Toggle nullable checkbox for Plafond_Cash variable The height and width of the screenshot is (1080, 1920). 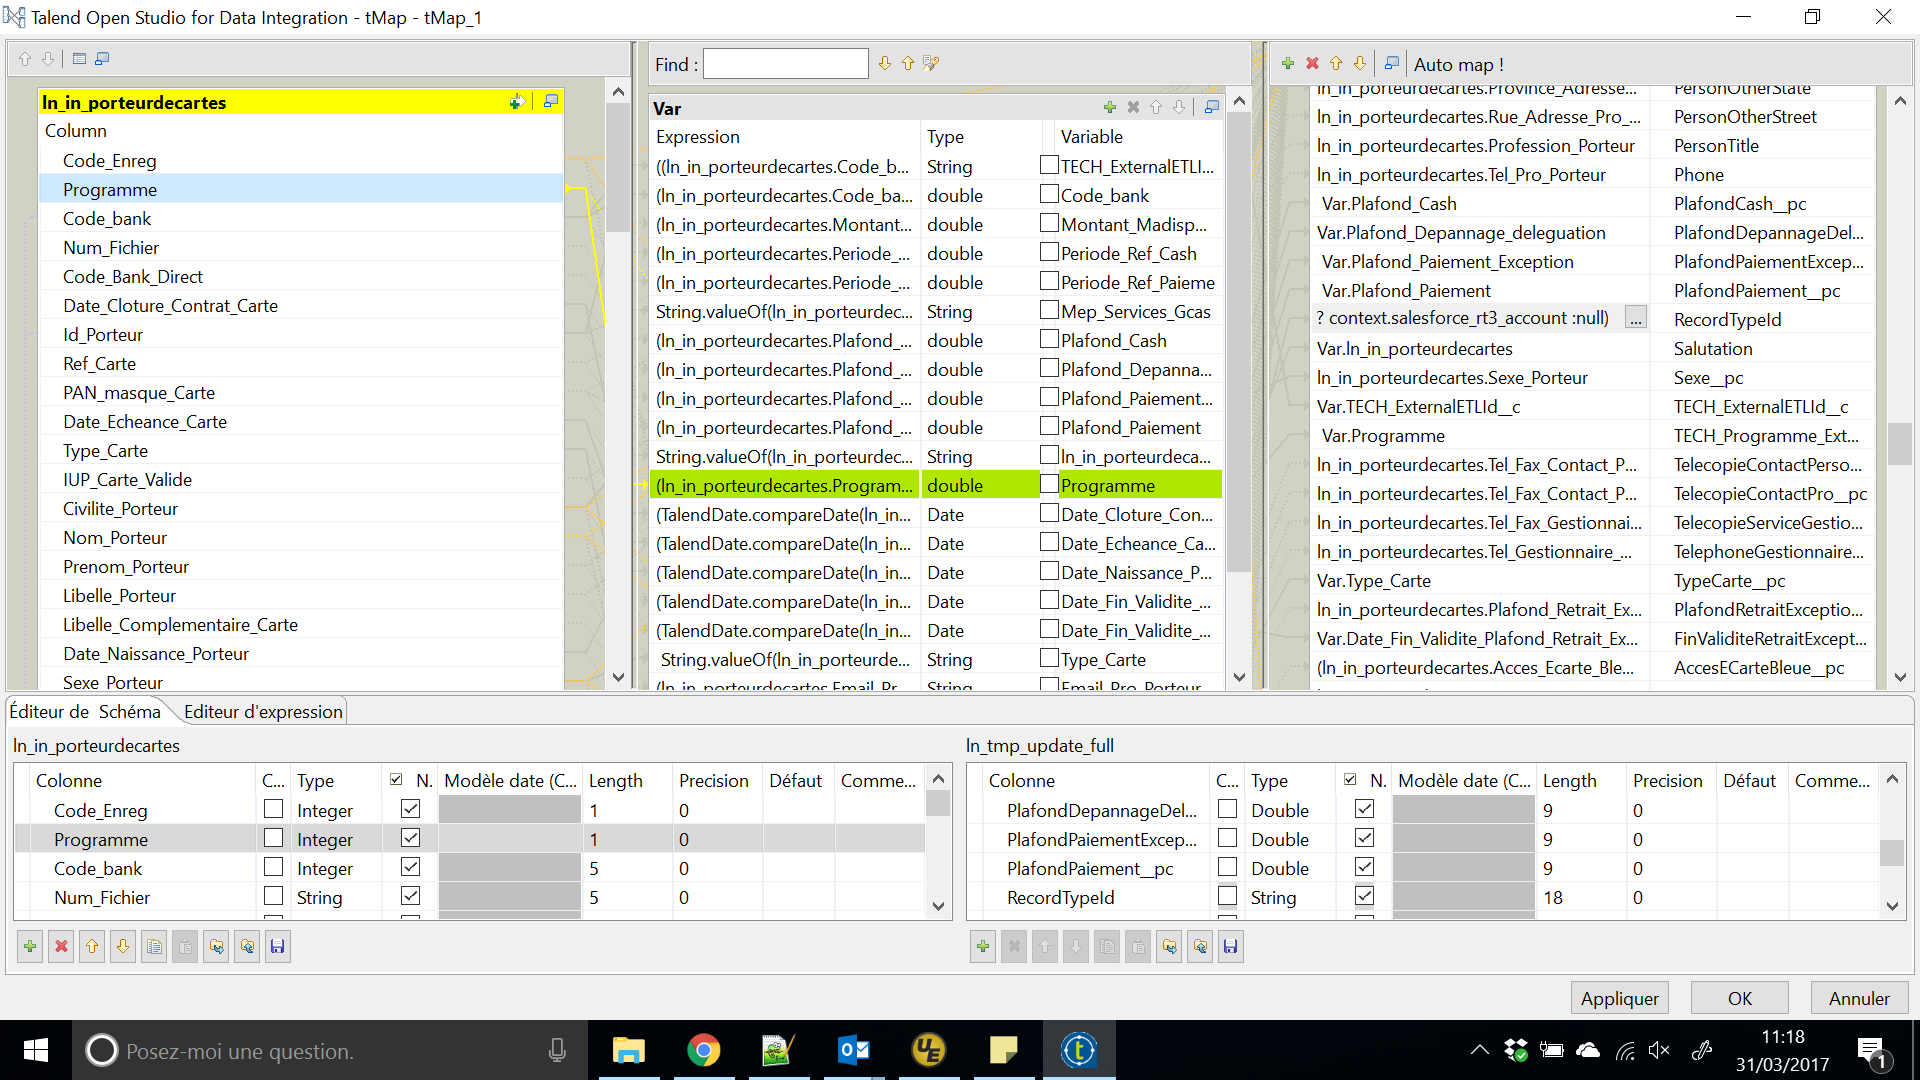tap(1049, 339)
